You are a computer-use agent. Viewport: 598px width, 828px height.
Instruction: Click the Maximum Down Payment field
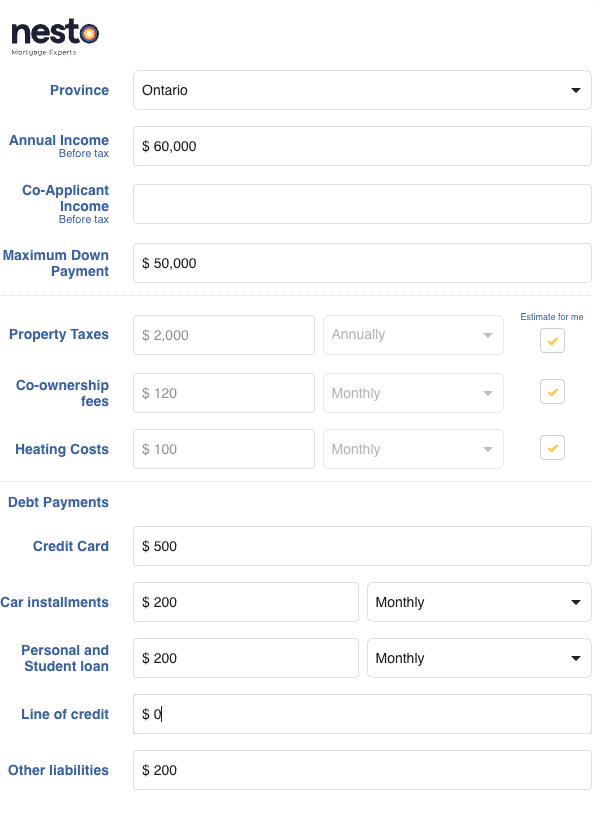362,263
